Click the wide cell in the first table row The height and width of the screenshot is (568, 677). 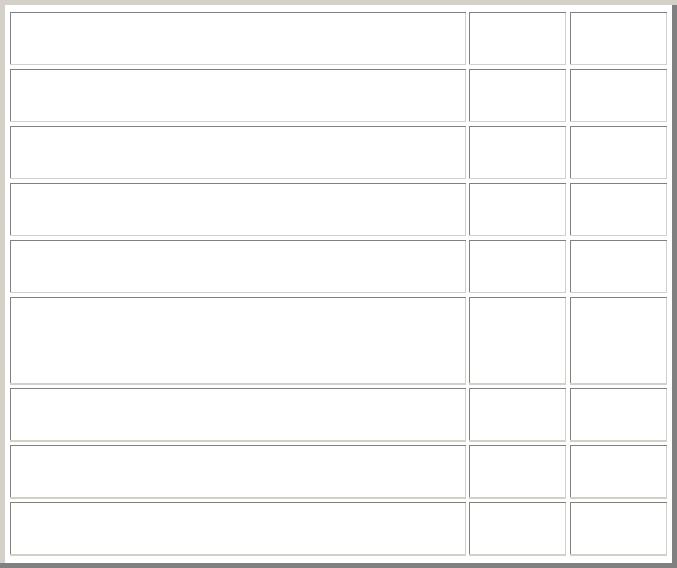point(238,38)
